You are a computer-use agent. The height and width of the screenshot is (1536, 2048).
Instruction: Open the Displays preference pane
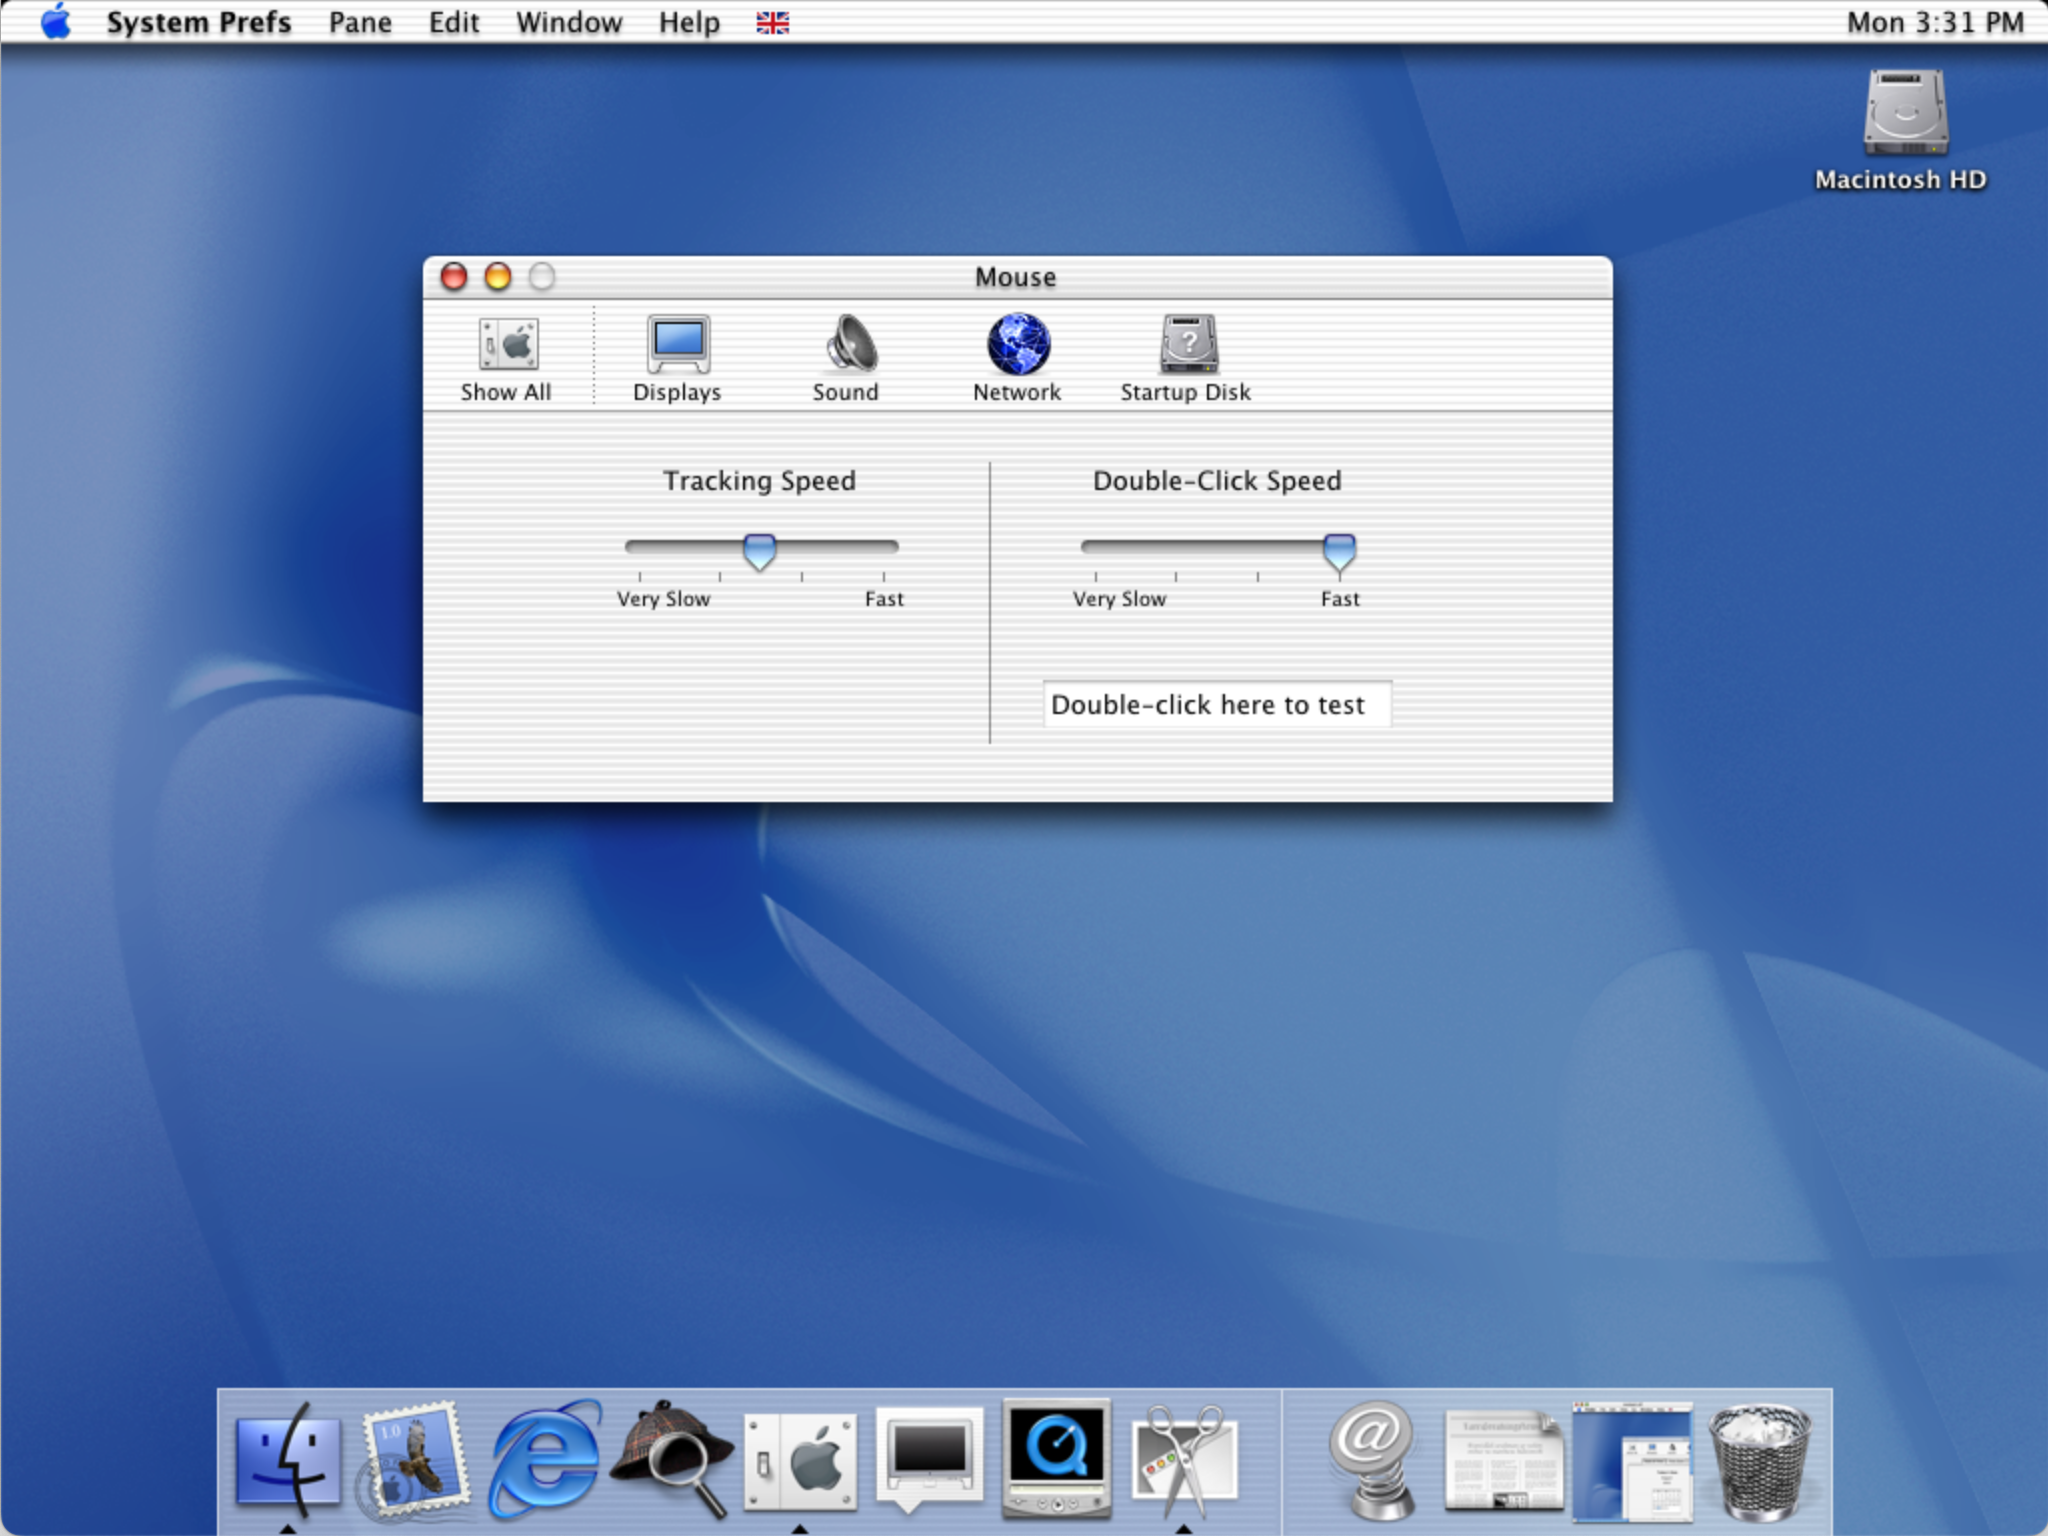tap(677, 360)
